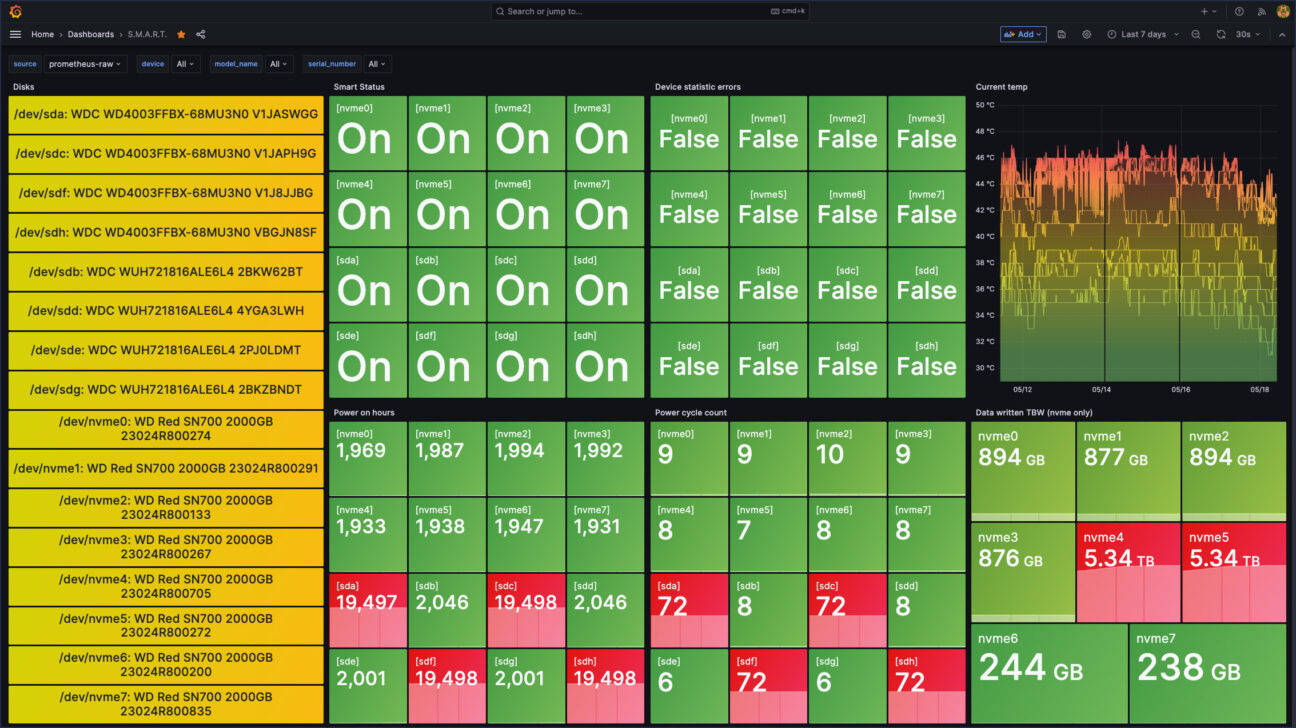Screen dimensions: 1296x728
Task: Zoom out the time range
Action: coord(1196,34)
